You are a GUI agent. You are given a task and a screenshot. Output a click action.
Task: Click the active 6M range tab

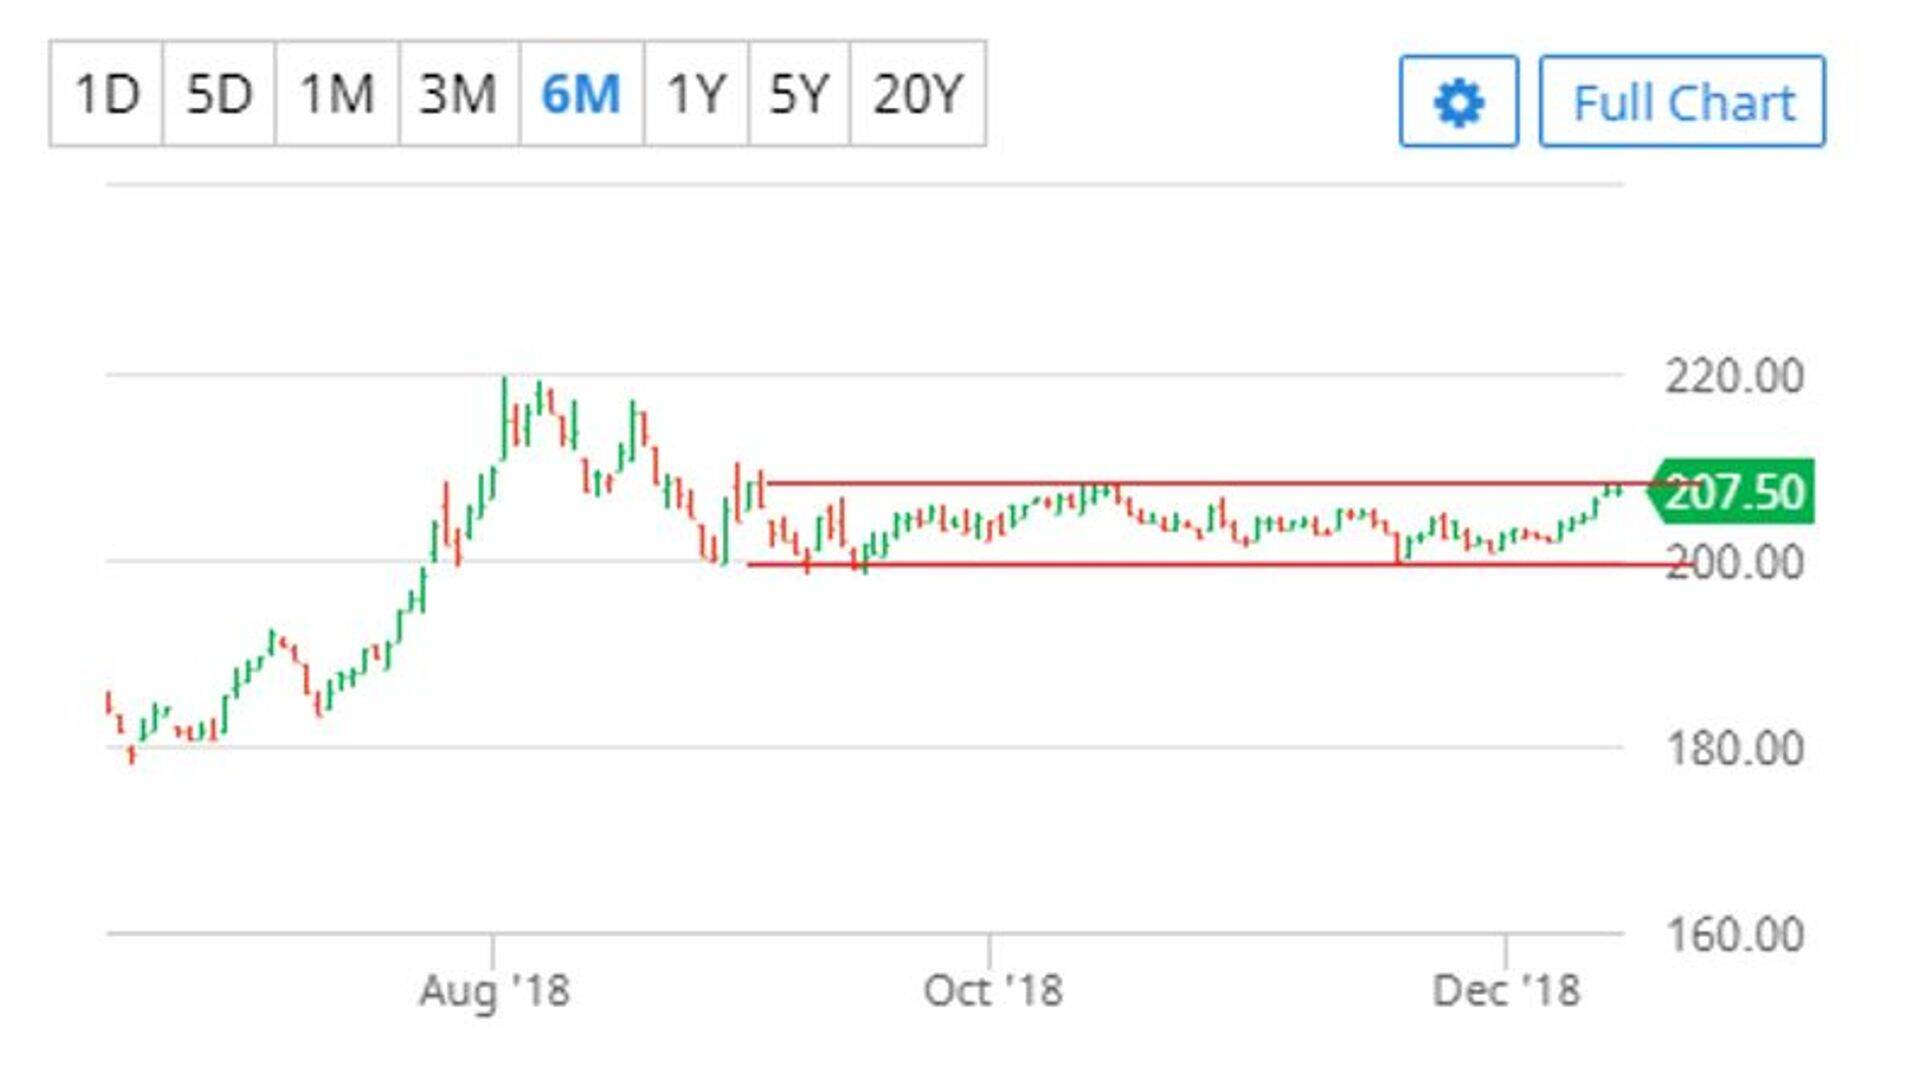pos(581,95)
